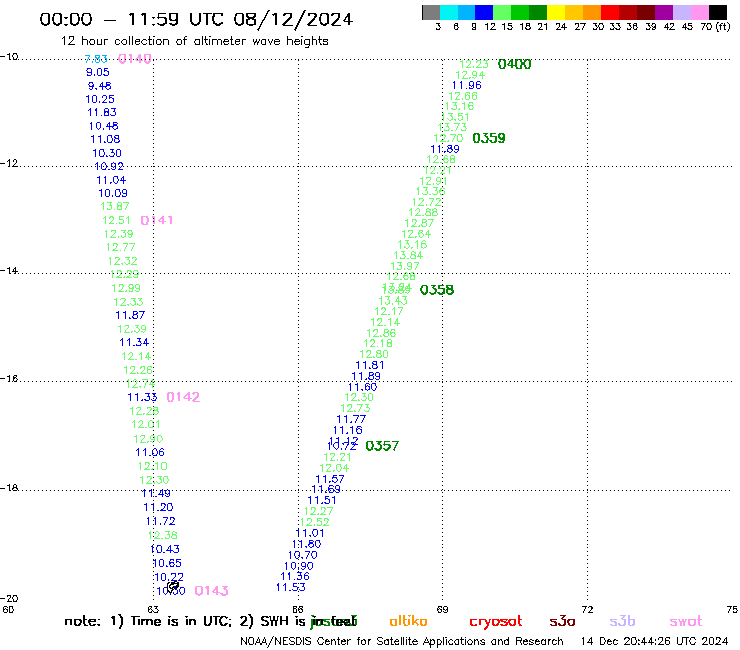Click the subtitle '12 hour collection of altimeter wave heights'
740x650 pixels.
pyautogui.click(x=194, y=41)
